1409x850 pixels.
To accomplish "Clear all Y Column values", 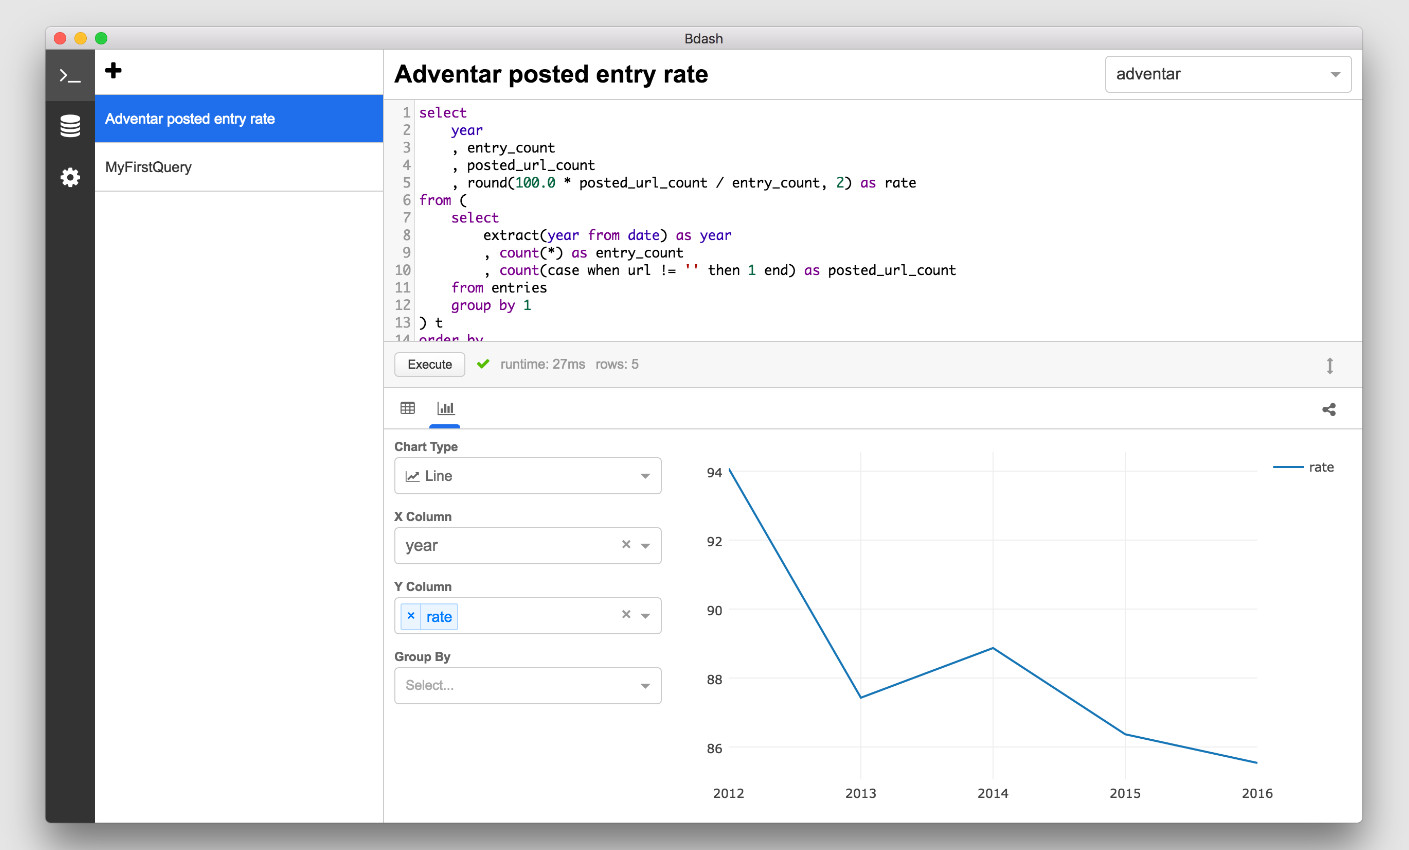I will pyautogui.click(x=626, y=615).
